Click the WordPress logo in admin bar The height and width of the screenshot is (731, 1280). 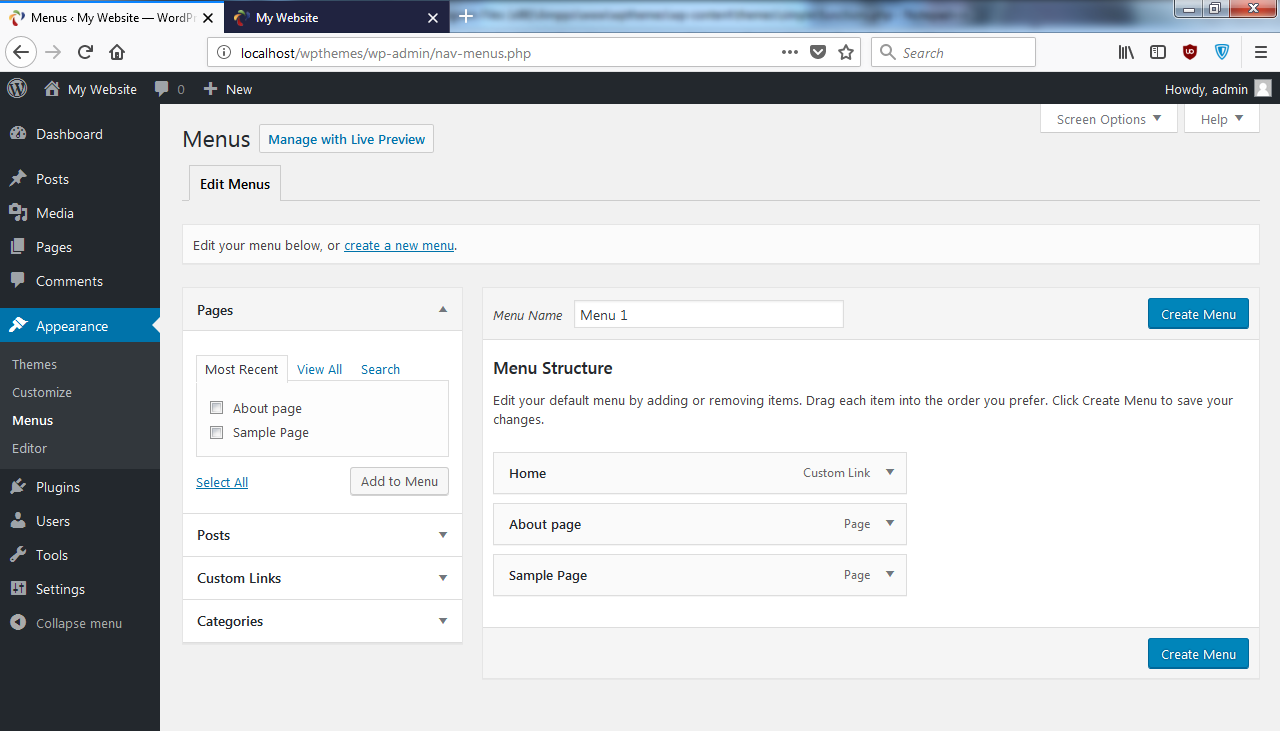(17, 88)
